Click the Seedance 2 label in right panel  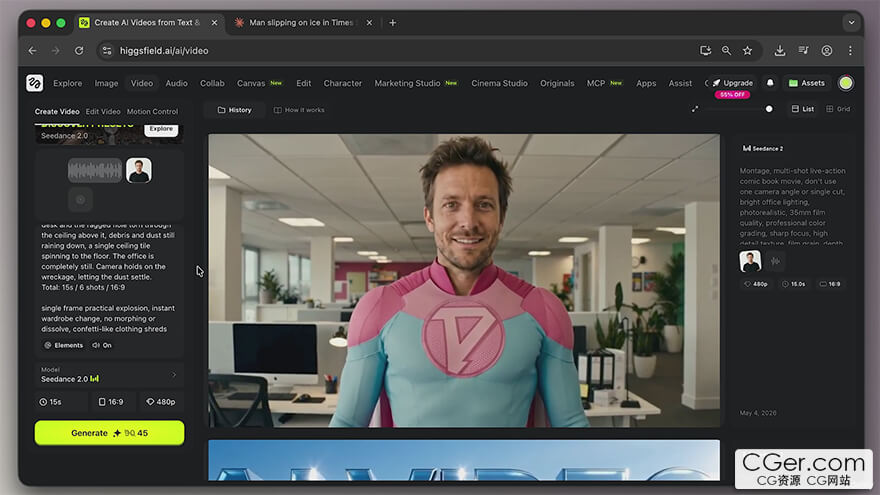[763, 149]
